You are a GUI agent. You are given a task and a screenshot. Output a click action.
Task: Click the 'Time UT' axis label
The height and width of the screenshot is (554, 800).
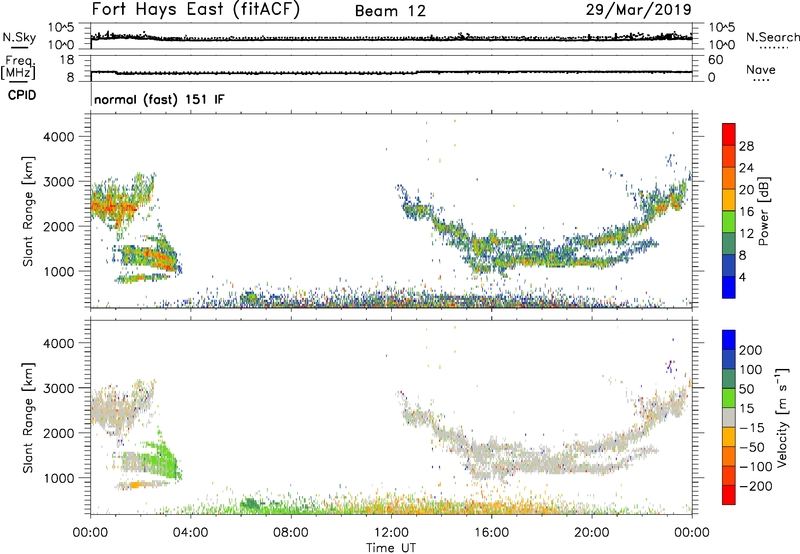(391, 548)
